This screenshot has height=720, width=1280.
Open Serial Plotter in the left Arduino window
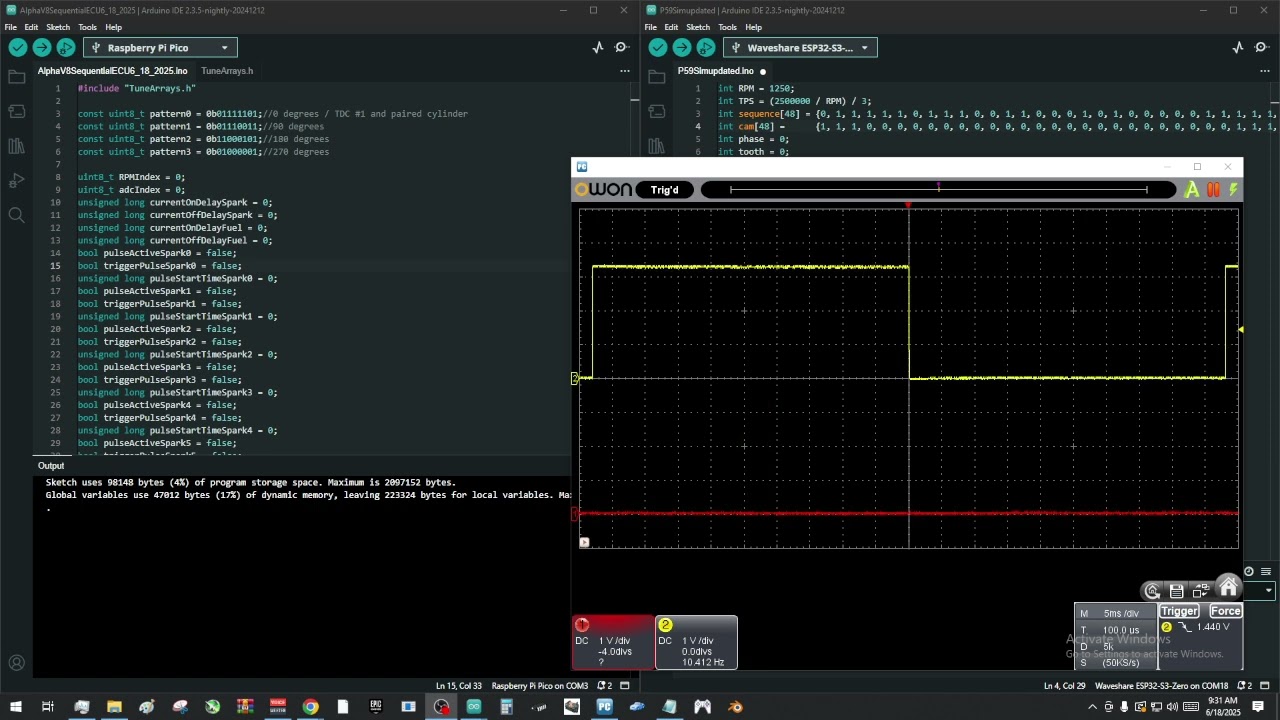[x=598, y=48]
